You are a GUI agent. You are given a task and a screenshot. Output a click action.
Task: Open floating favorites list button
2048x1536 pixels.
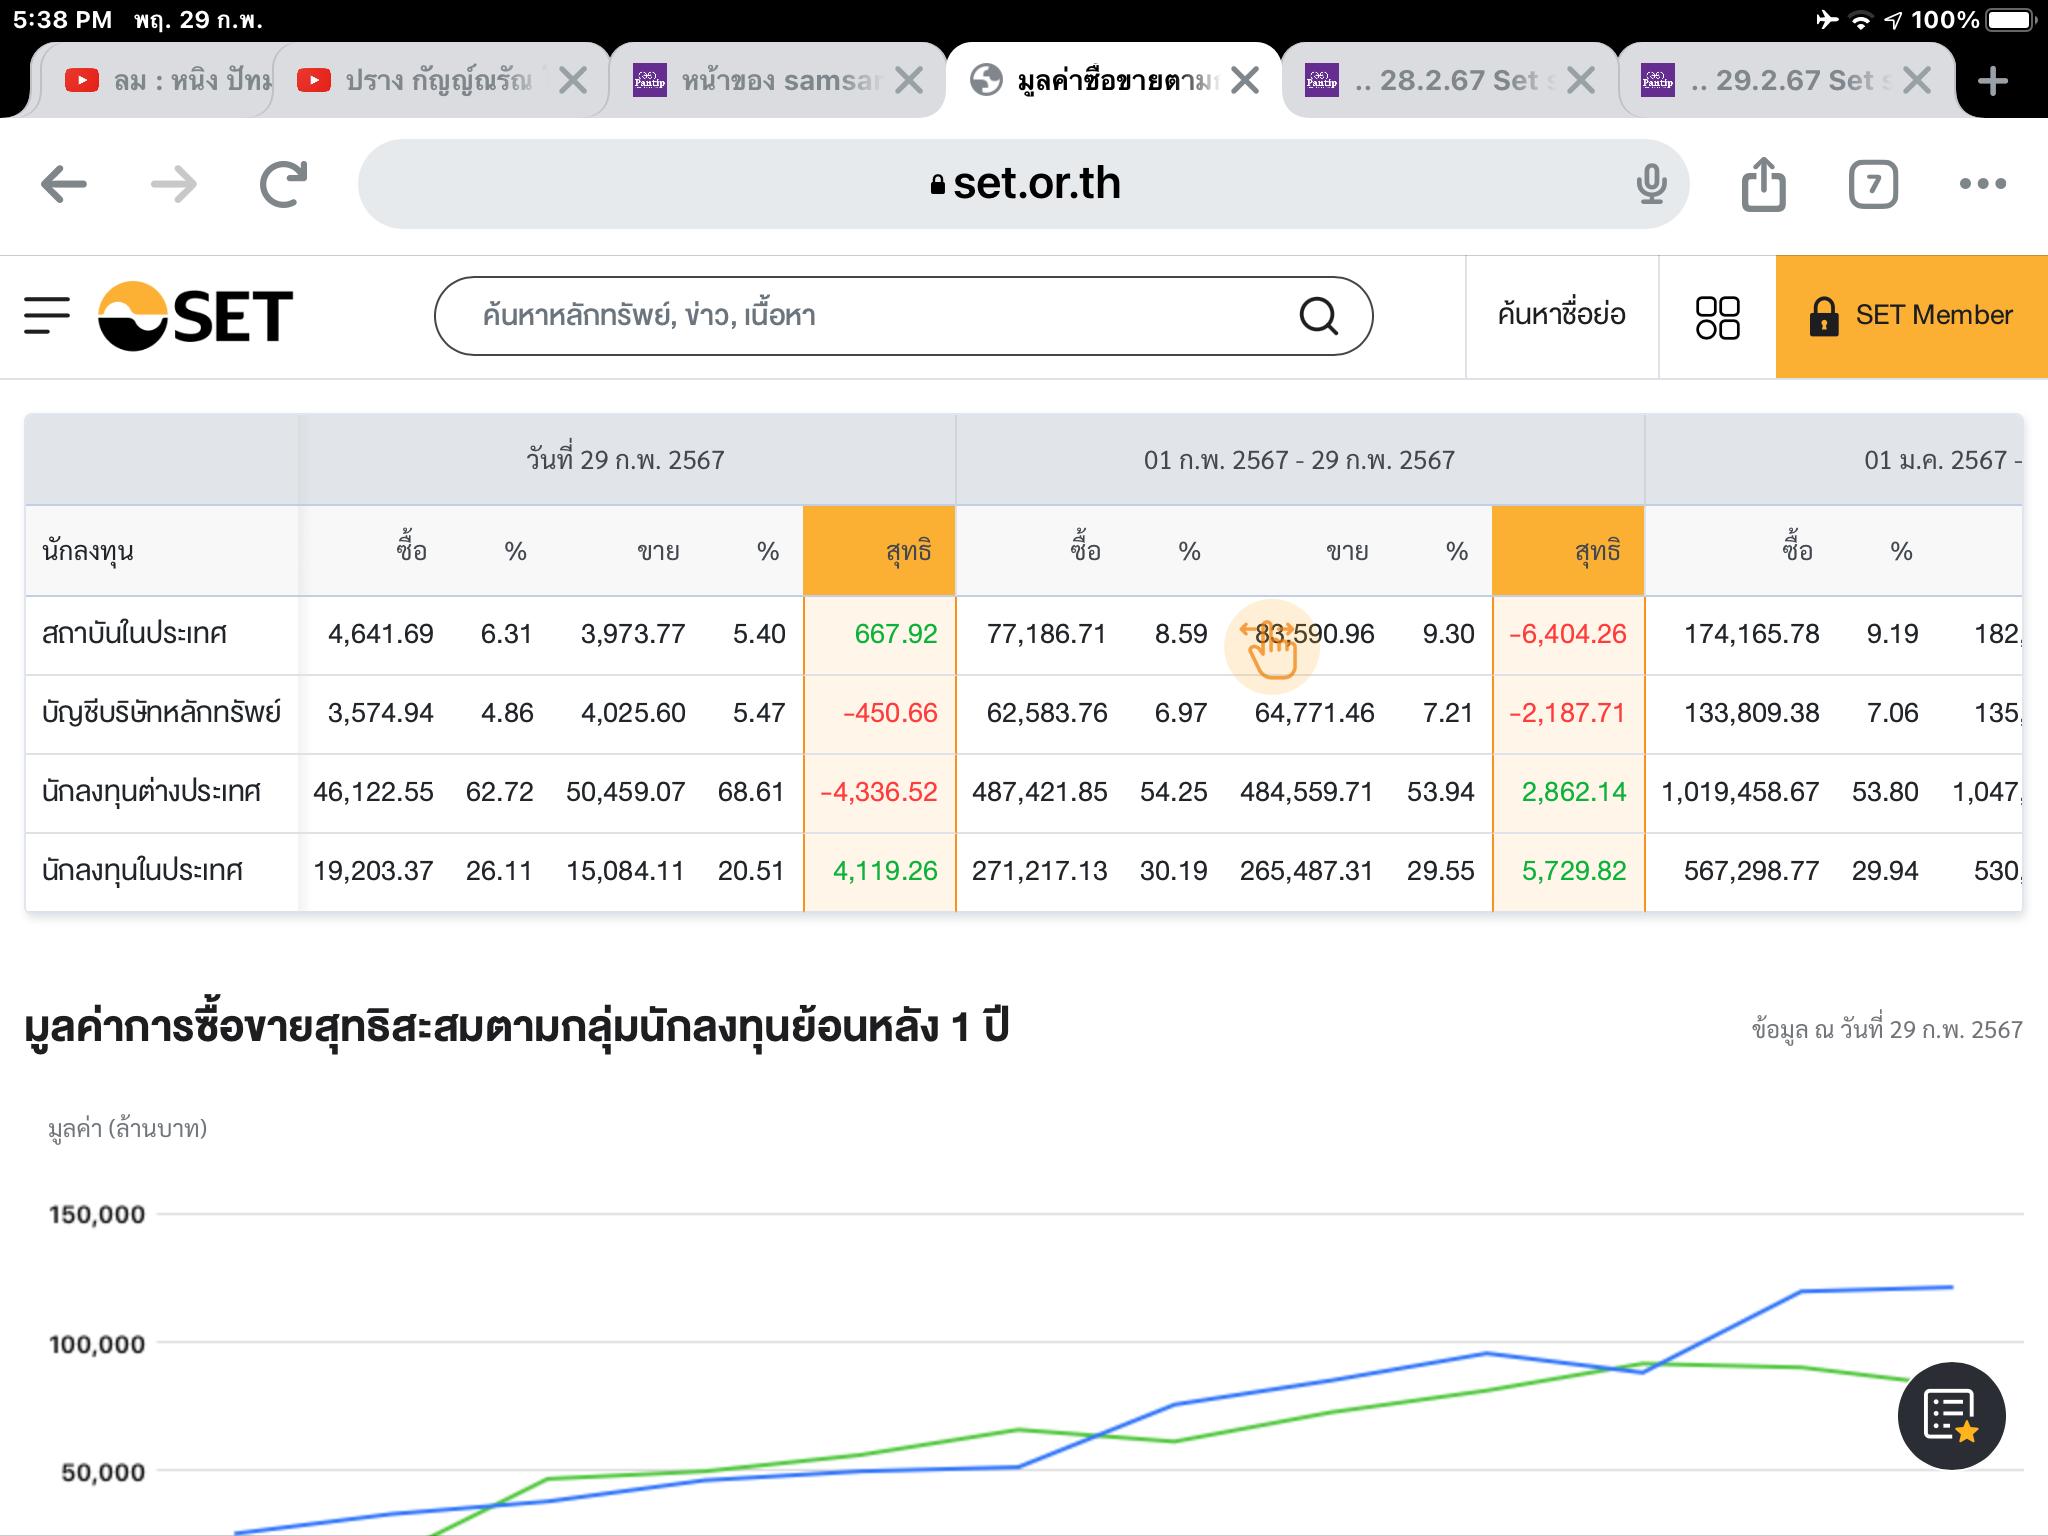click(1950, 1415)
